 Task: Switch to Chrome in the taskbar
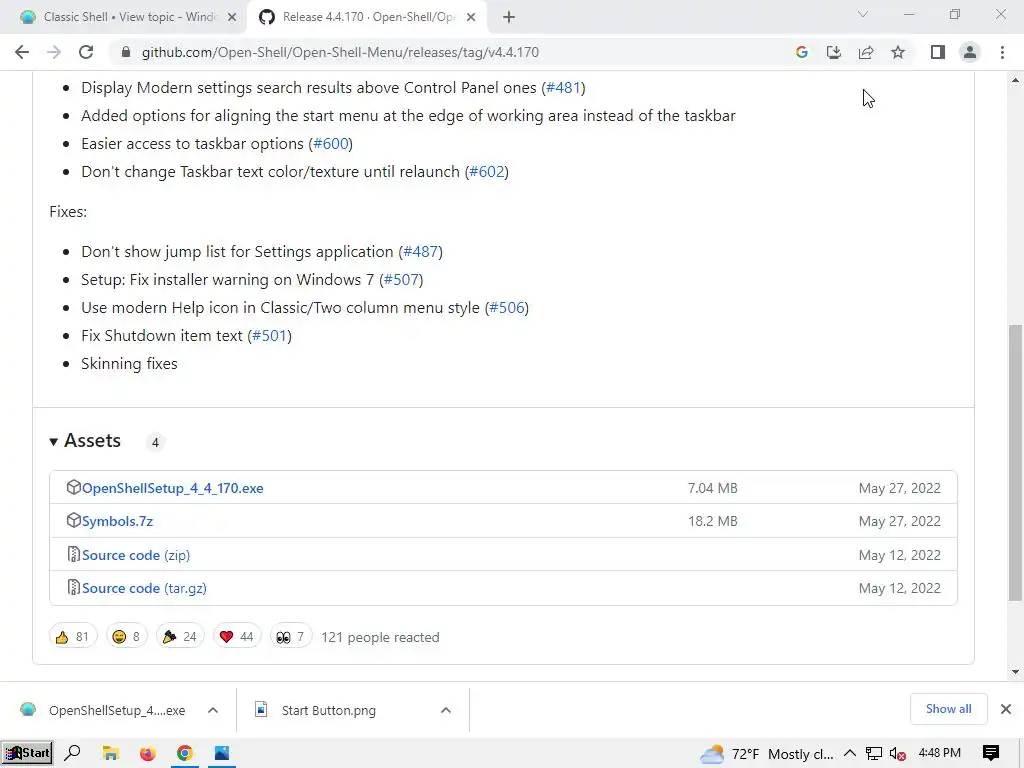(185, 753)
